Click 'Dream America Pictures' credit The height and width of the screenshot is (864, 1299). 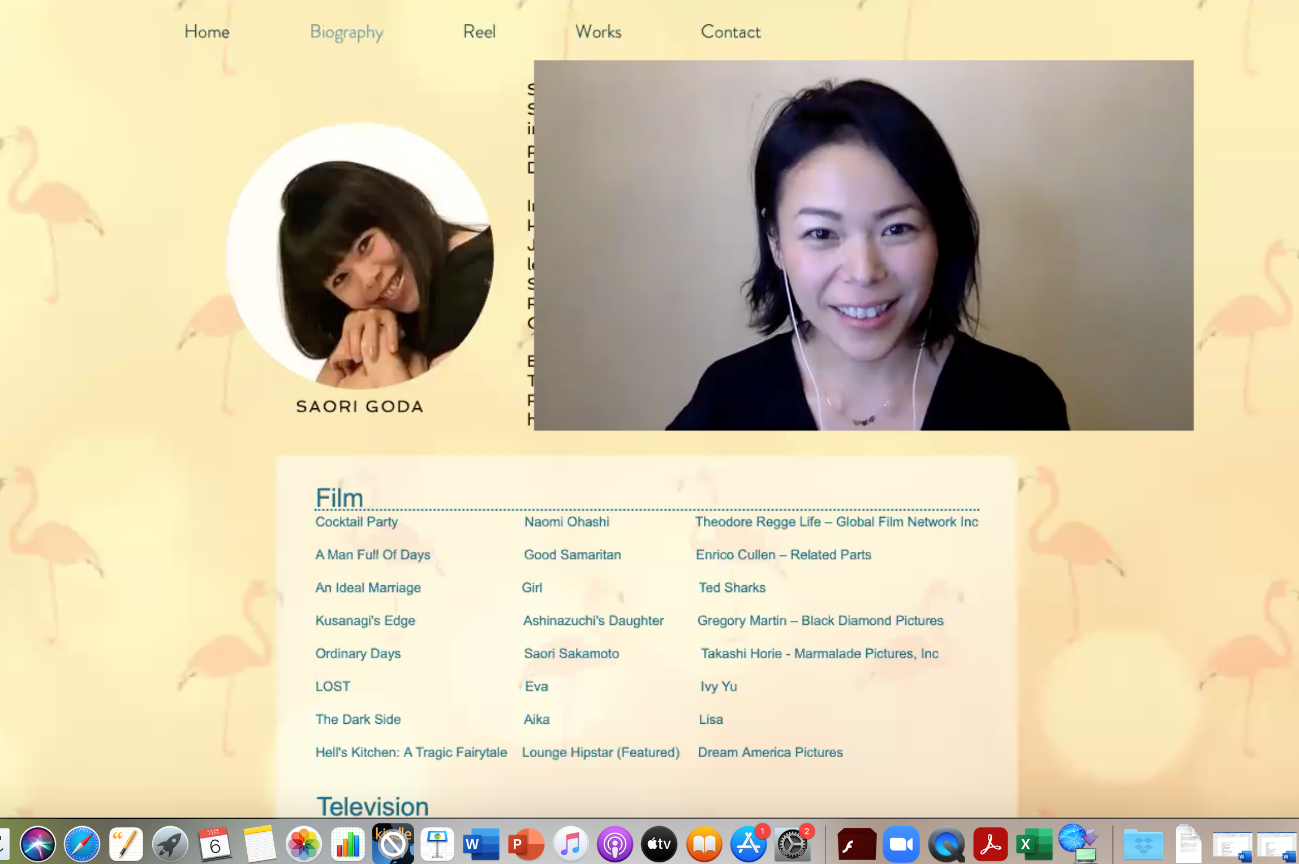point(770,753)
